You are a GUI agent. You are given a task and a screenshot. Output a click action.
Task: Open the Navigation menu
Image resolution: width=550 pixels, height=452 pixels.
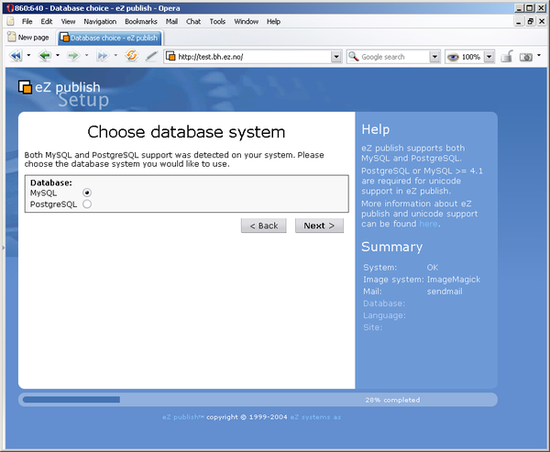pos(100,22)
